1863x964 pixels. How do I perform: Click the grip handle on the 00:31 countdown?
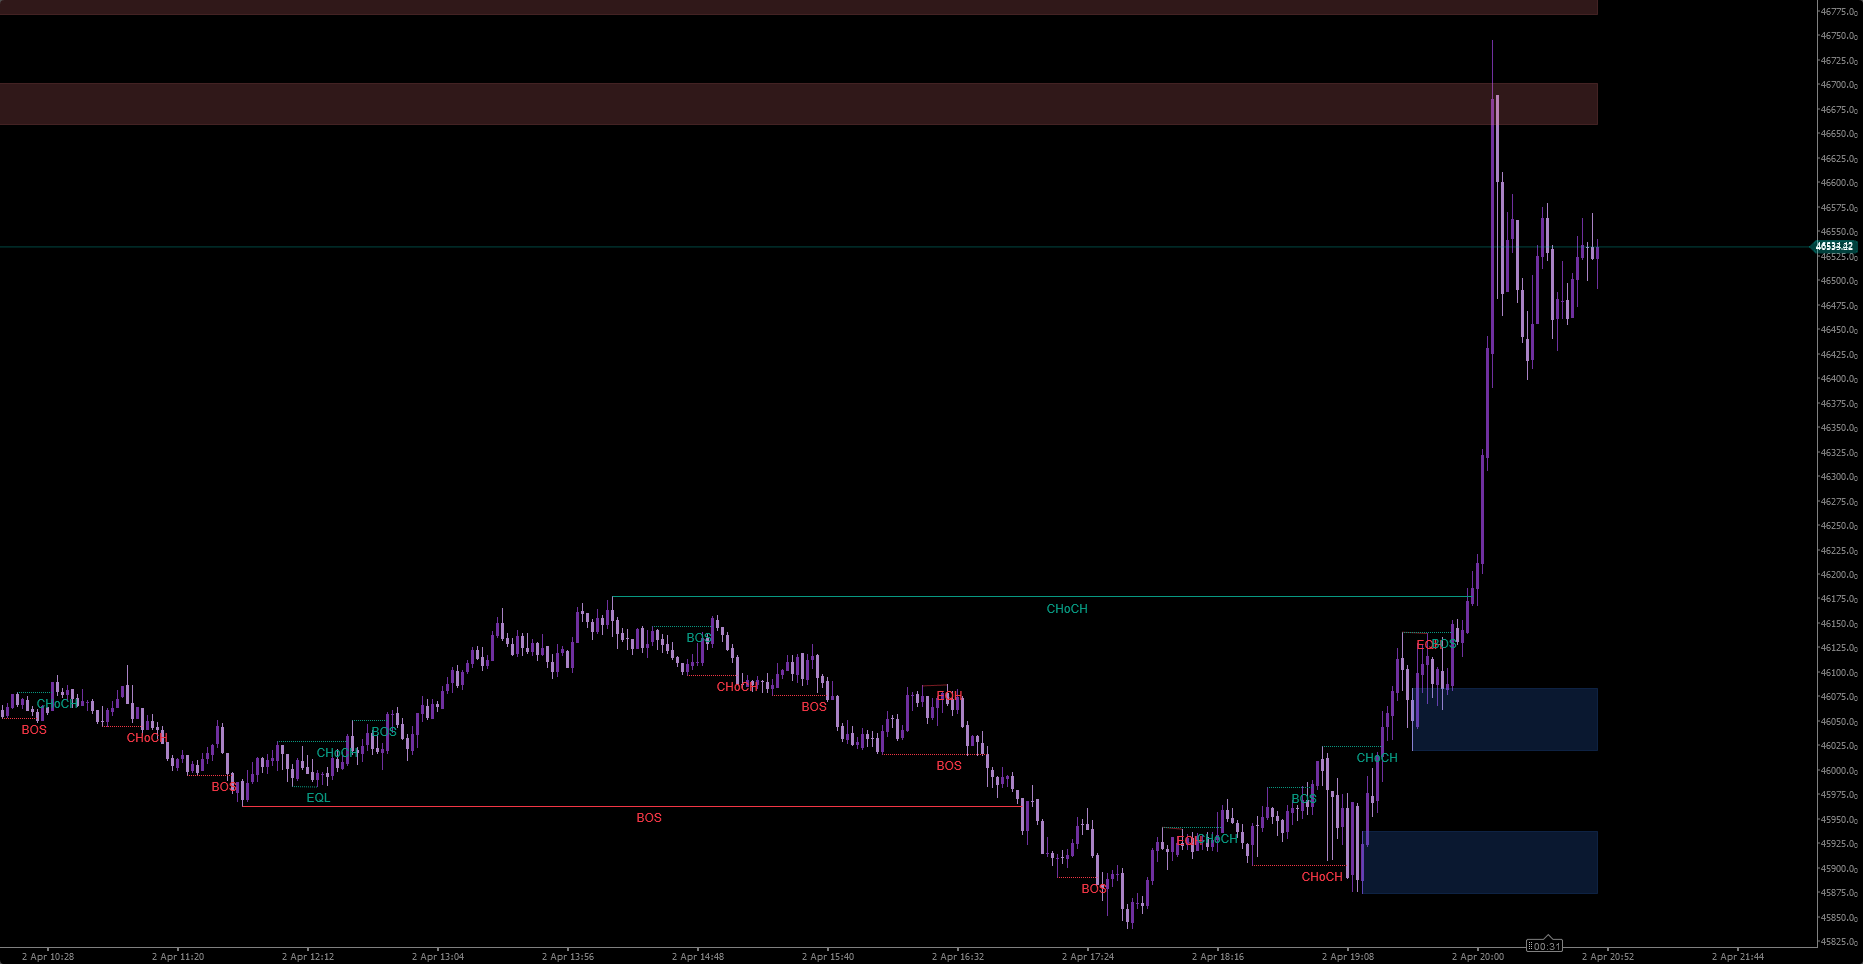[1531, 946]
